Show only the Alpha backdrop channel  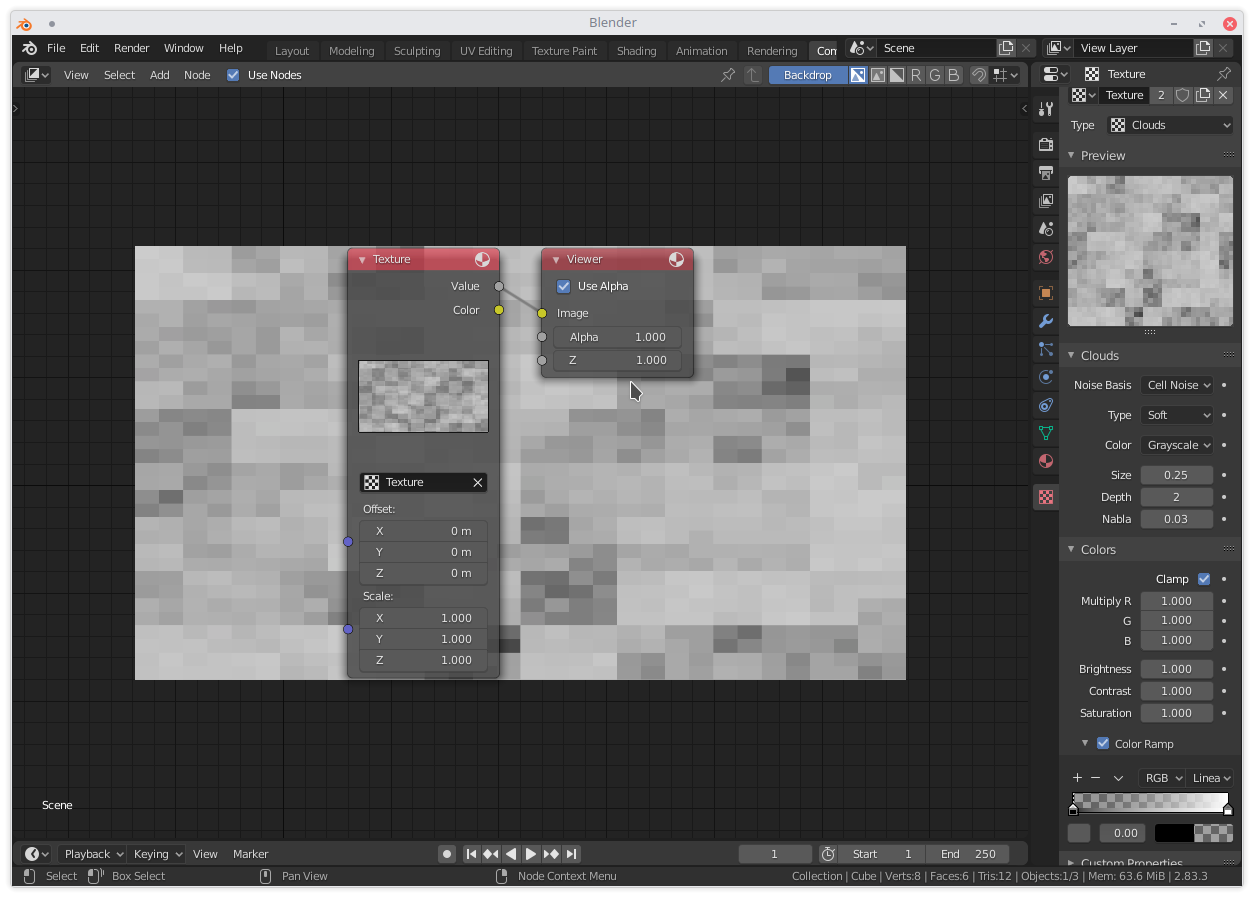point(897,75)
